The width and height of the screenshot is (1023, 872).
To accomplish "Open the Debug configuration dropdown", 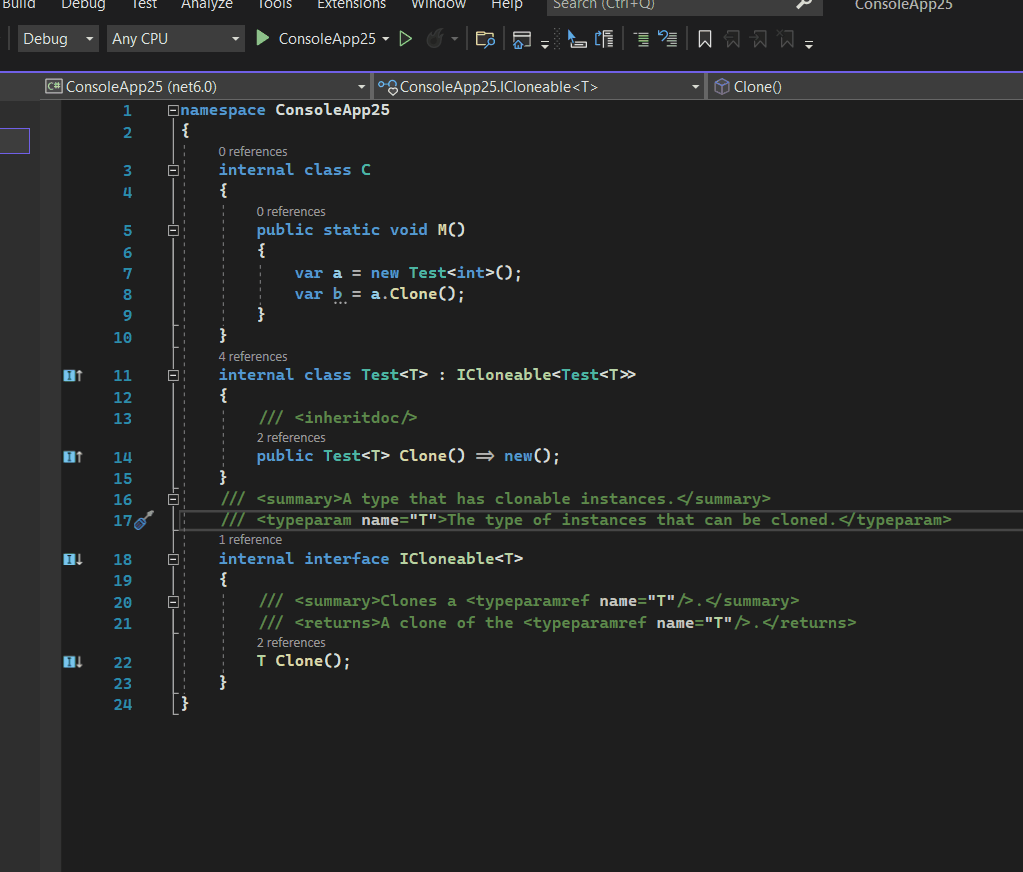I will 58,38.
